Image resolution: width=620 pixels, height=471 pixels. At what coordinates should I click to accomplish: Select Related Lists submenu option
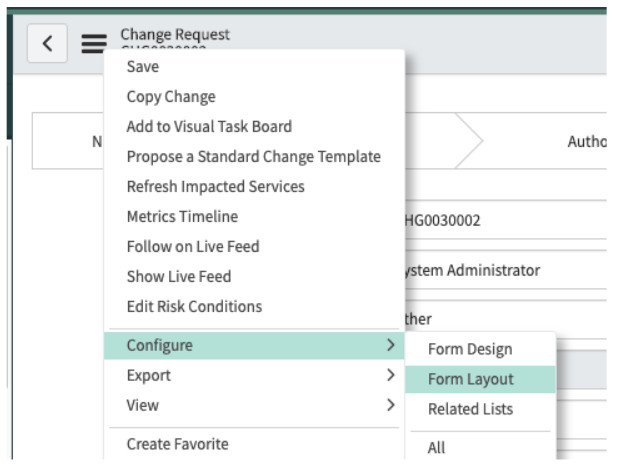(470, 409)
